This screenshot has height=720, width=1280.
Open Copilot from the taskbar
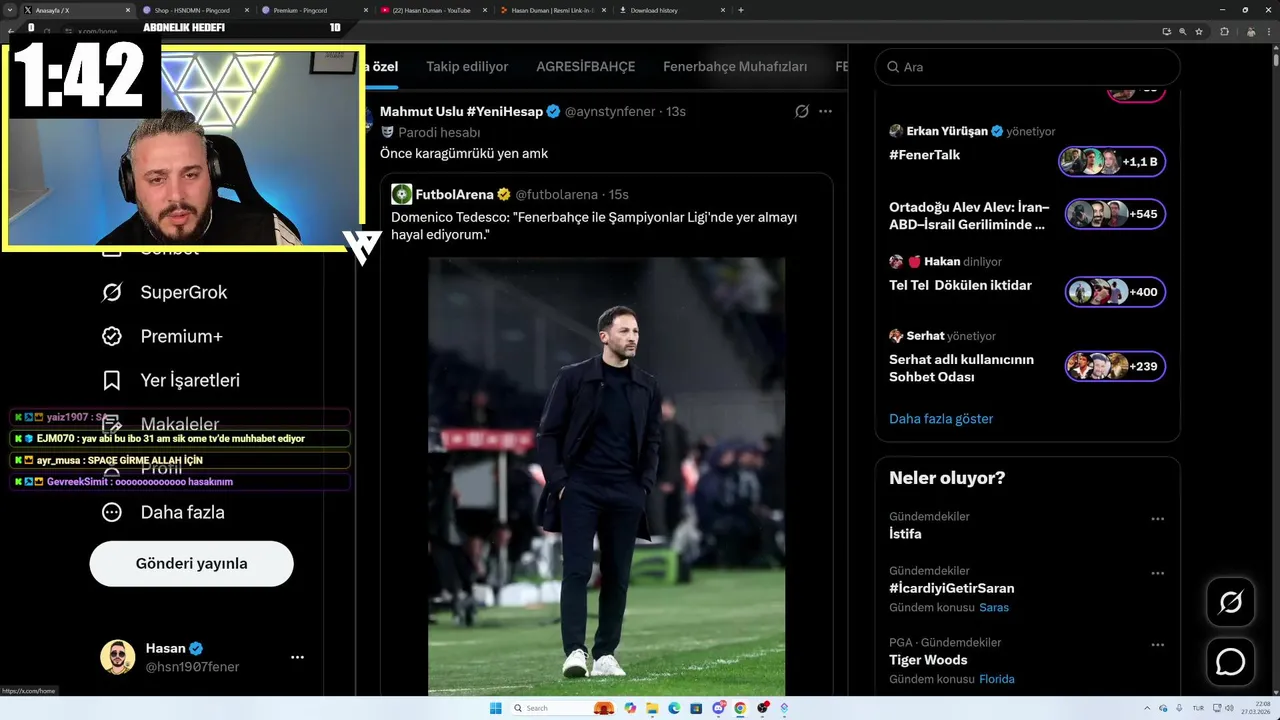629,708
